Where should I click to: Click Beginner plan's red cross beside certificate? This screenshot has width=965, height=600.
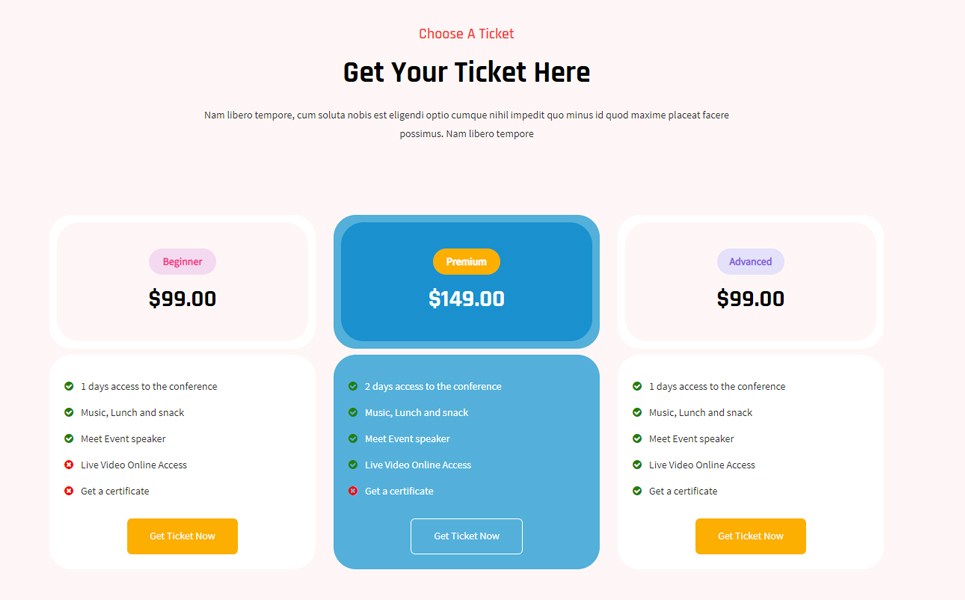pyautogui.click(x=69, y=491)
